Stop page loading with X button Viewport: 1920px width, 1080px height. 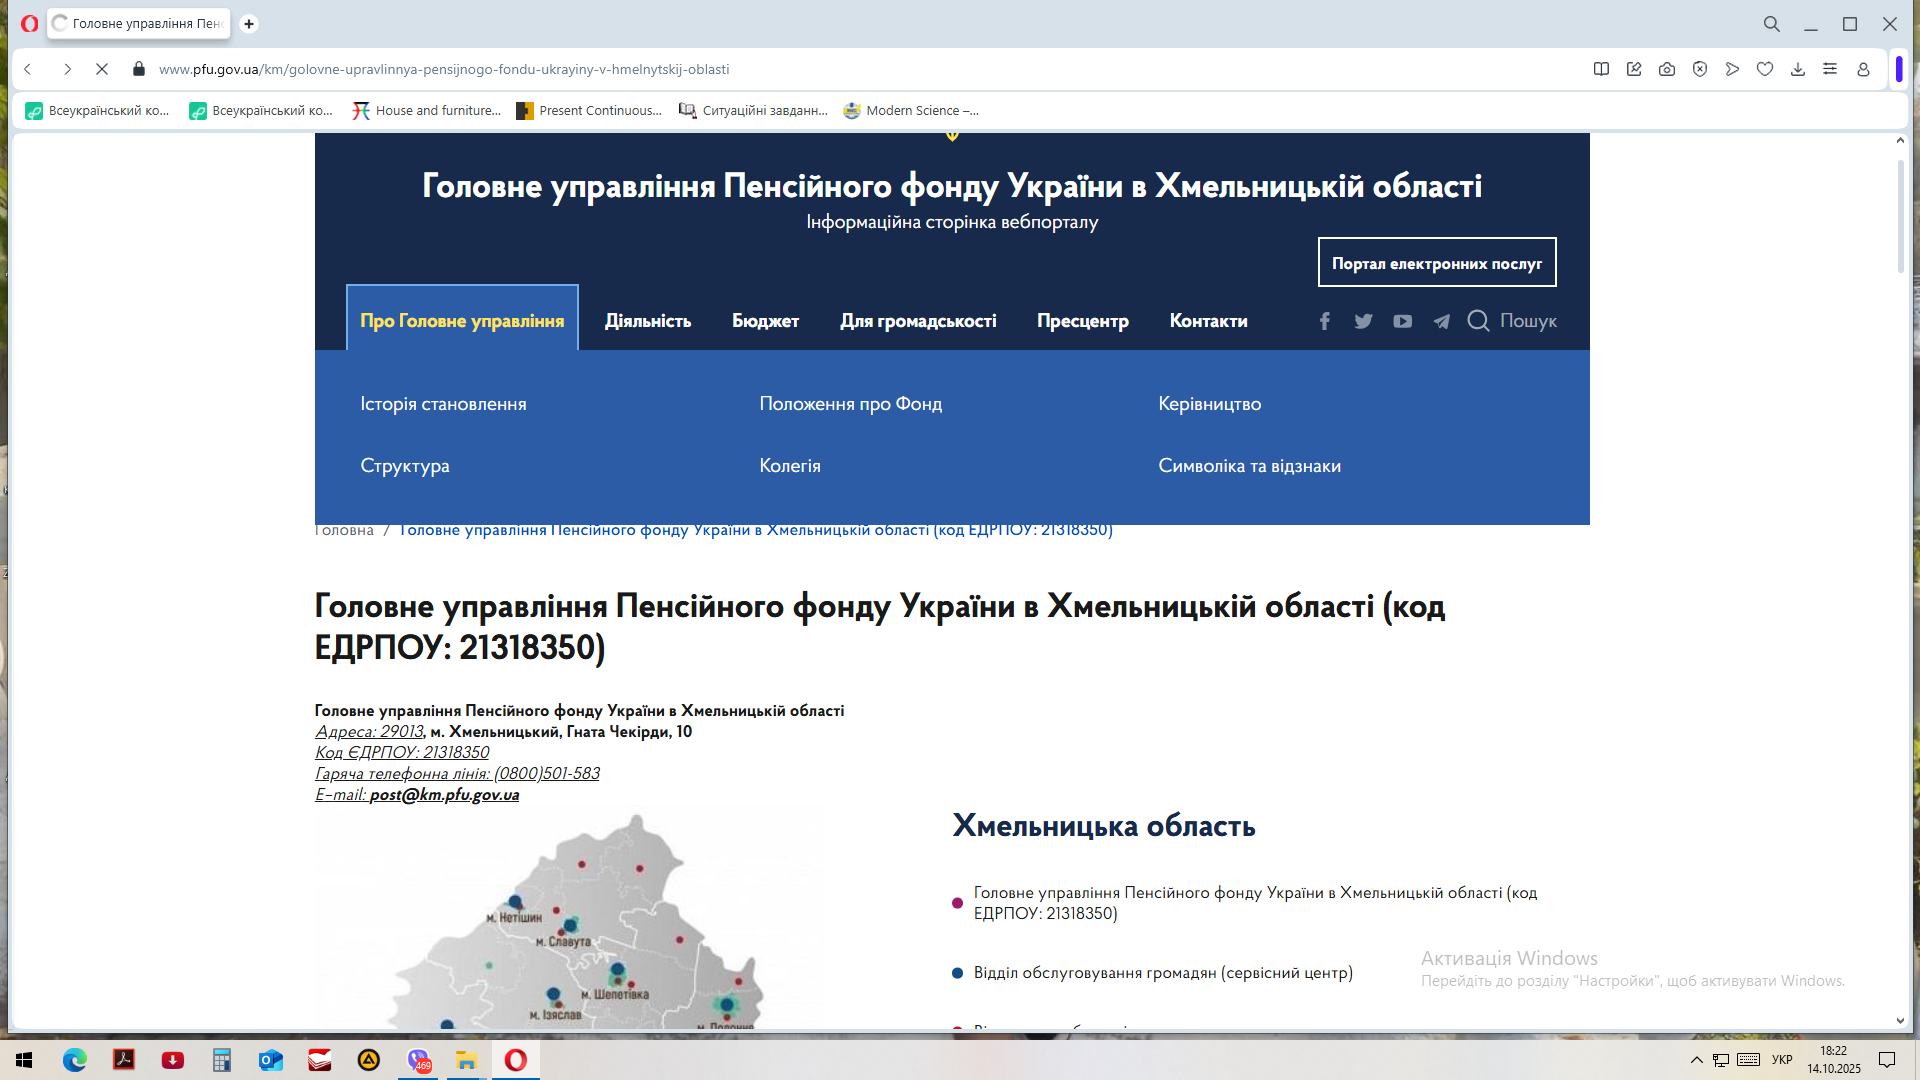(102, 69)
